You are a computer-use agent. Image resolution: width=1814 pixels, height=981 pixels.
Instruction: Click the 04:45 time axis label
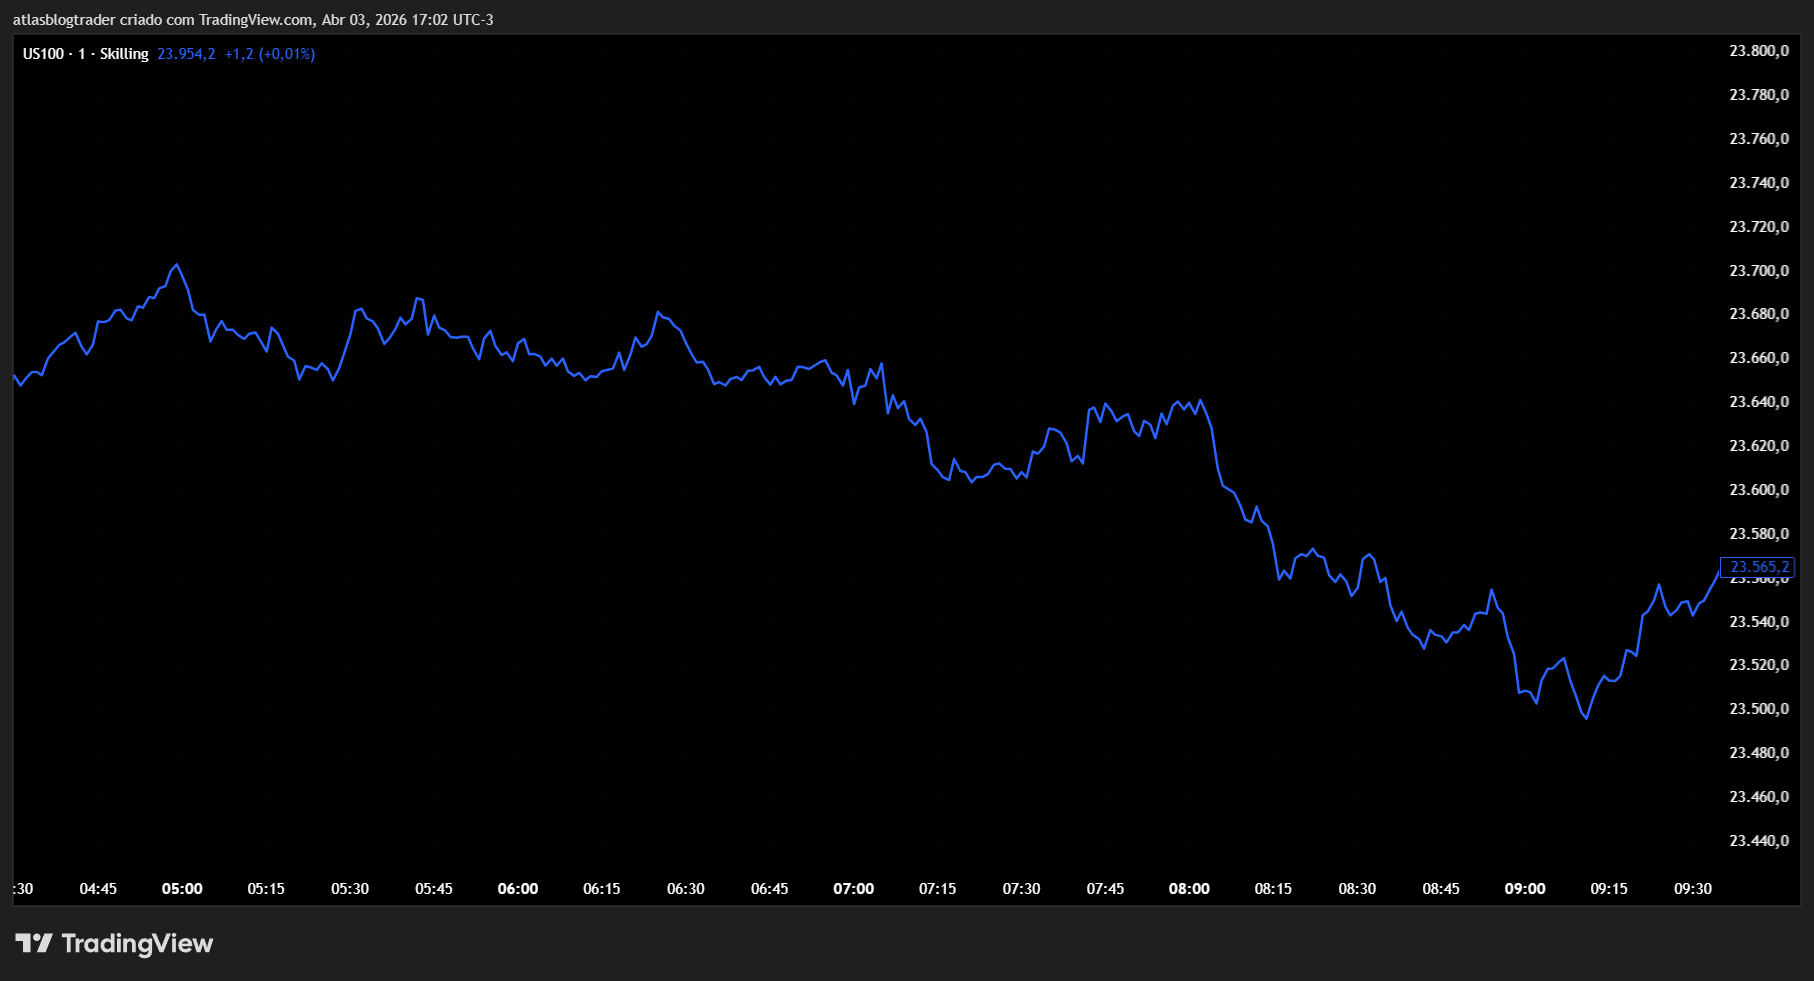point(98,889)
